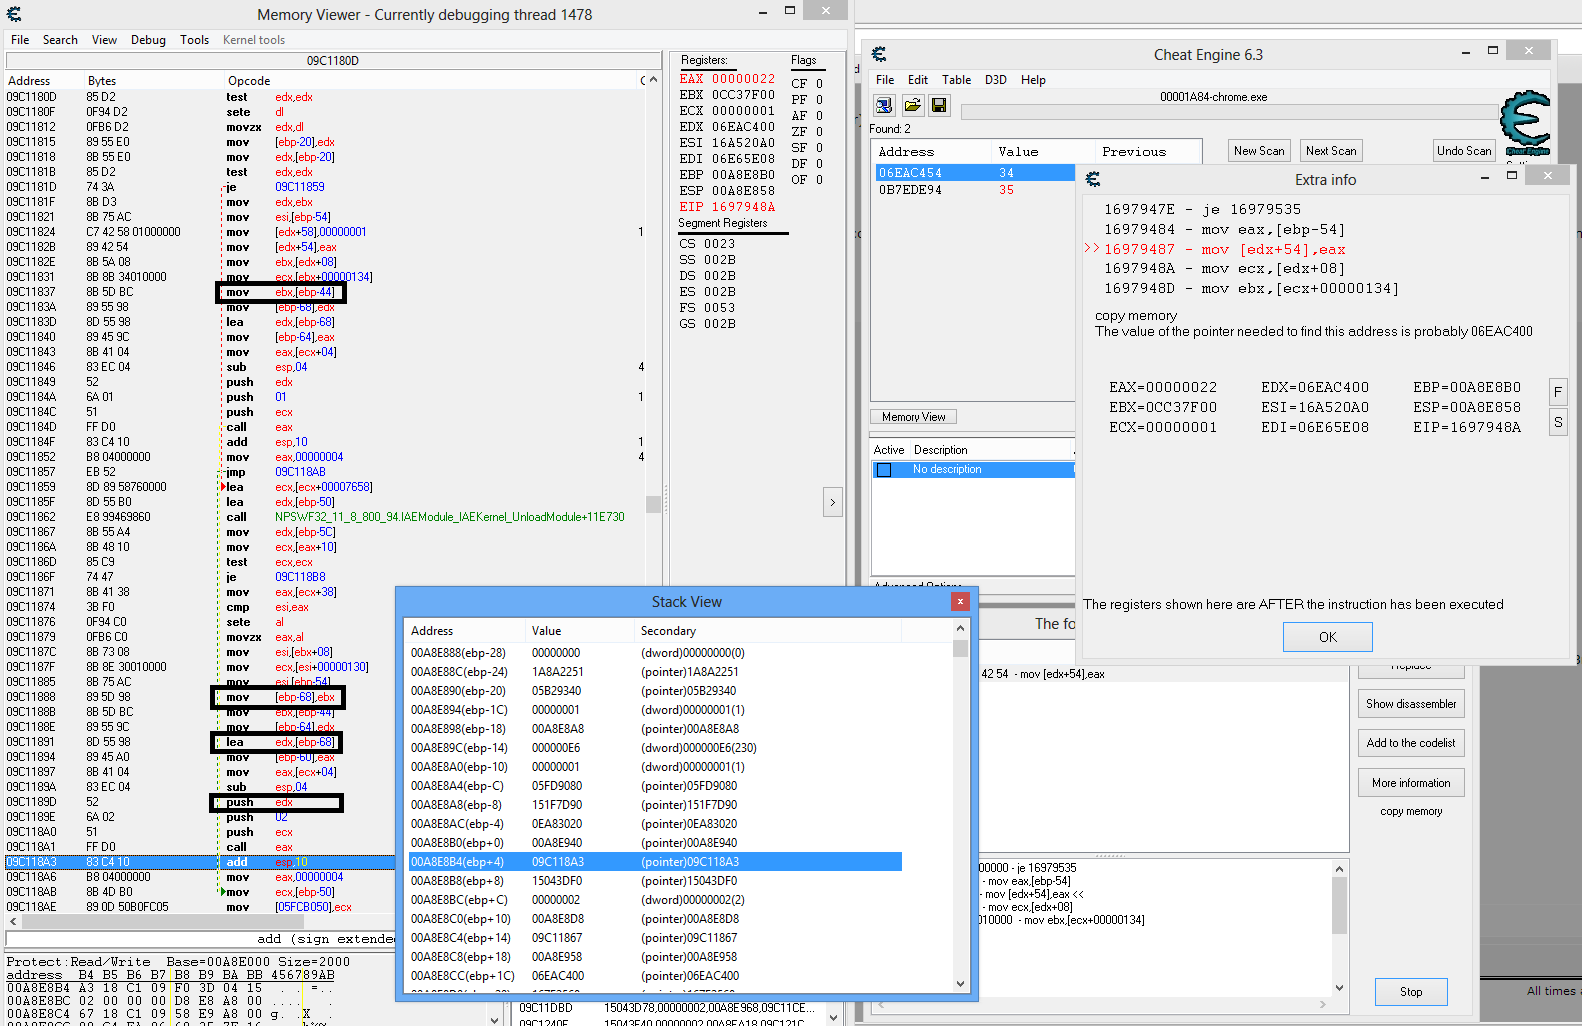This screenshot has width=1582, height=1026.
Task: Click OK in the Extra info dialog
Action: pos(1327,637)
